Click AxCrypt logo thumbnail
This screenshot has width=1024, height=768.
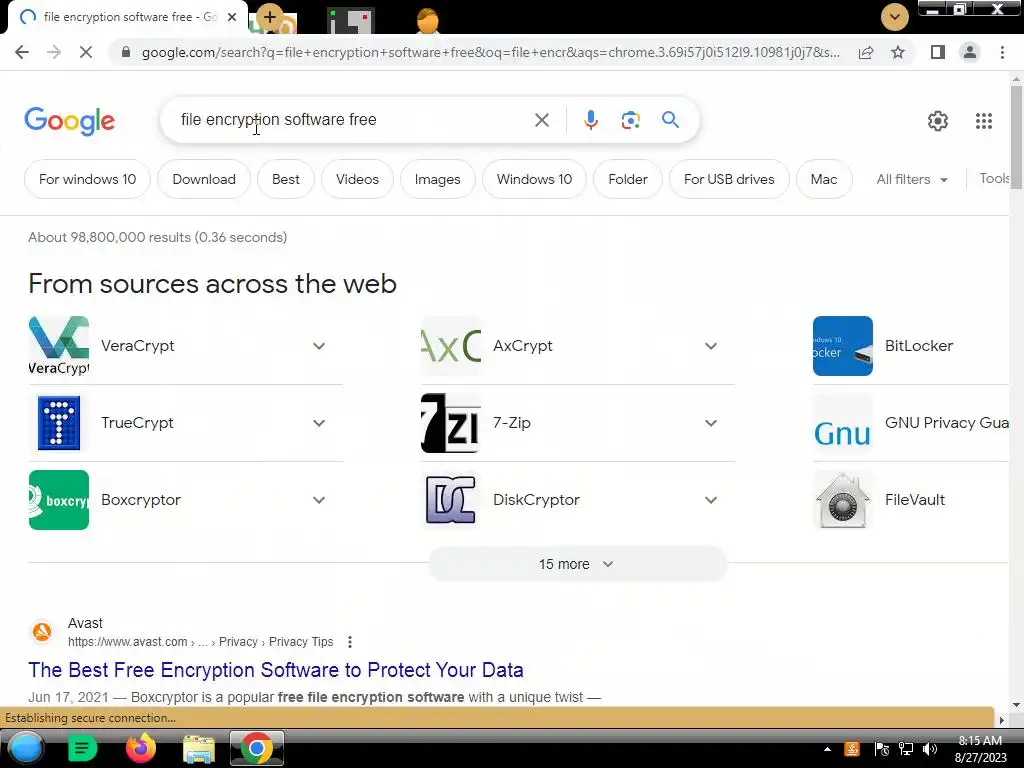click(x=451, y=346)
